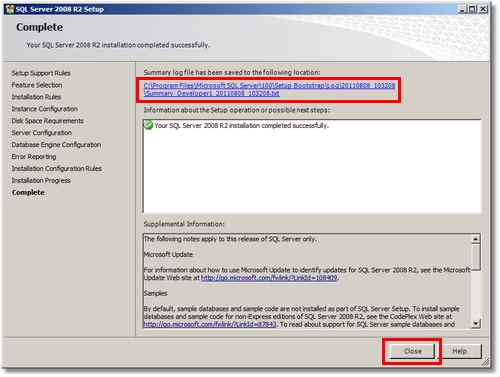Click the Supplemental Information scrollbar thumb

click(476, 257)
